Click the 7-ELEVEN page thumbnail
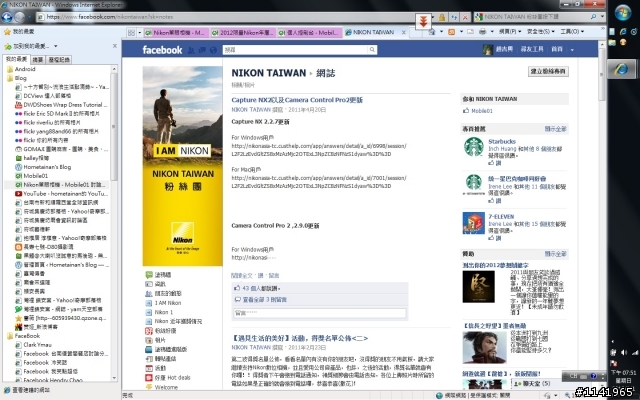 [473, 223]
